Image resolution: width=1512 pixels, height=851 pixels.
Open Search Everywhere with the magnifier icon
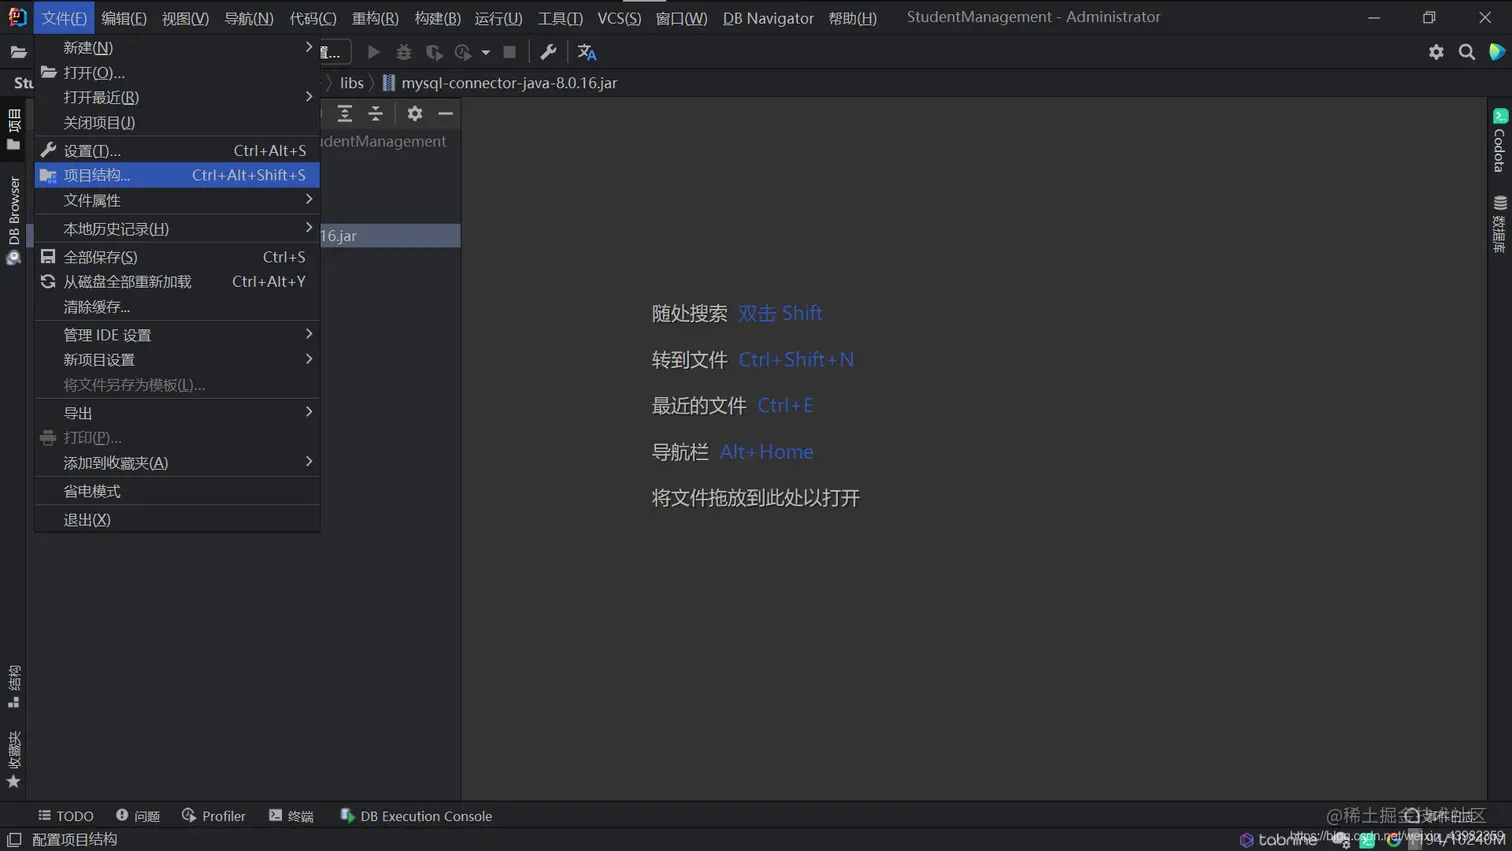(1466, 52)
